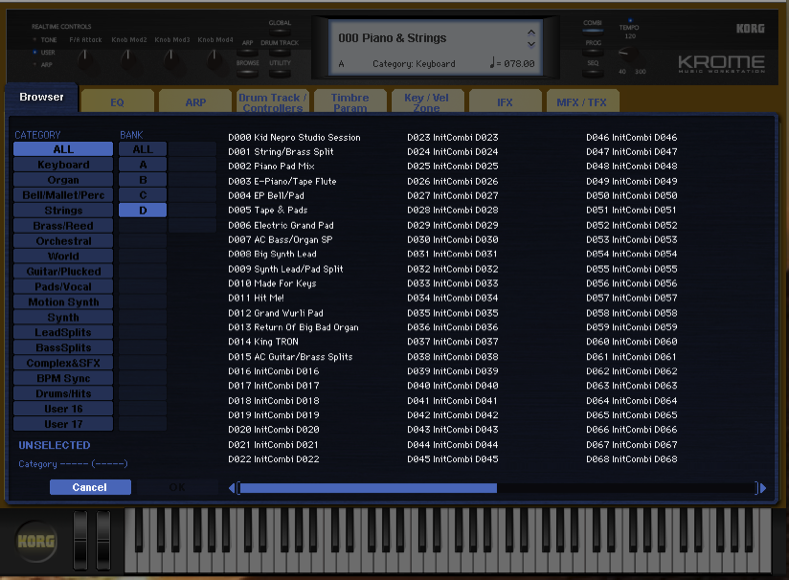Filter by Strings category
The image size is (789, 580).
[63, 210]
